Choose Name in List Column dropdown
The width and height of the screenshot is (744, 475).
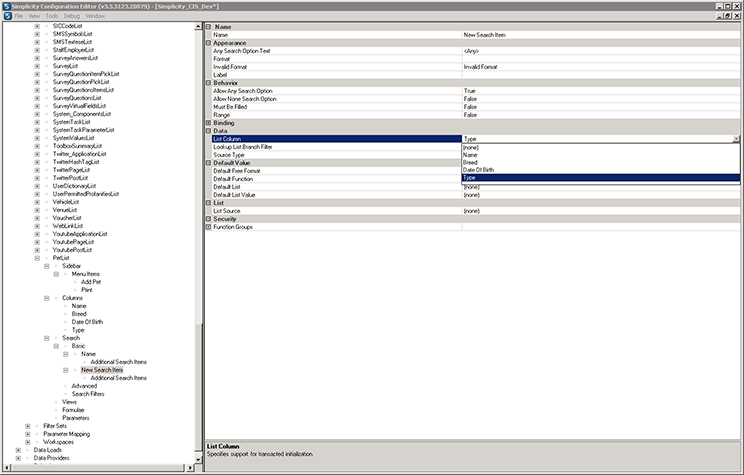pos(601,155)
